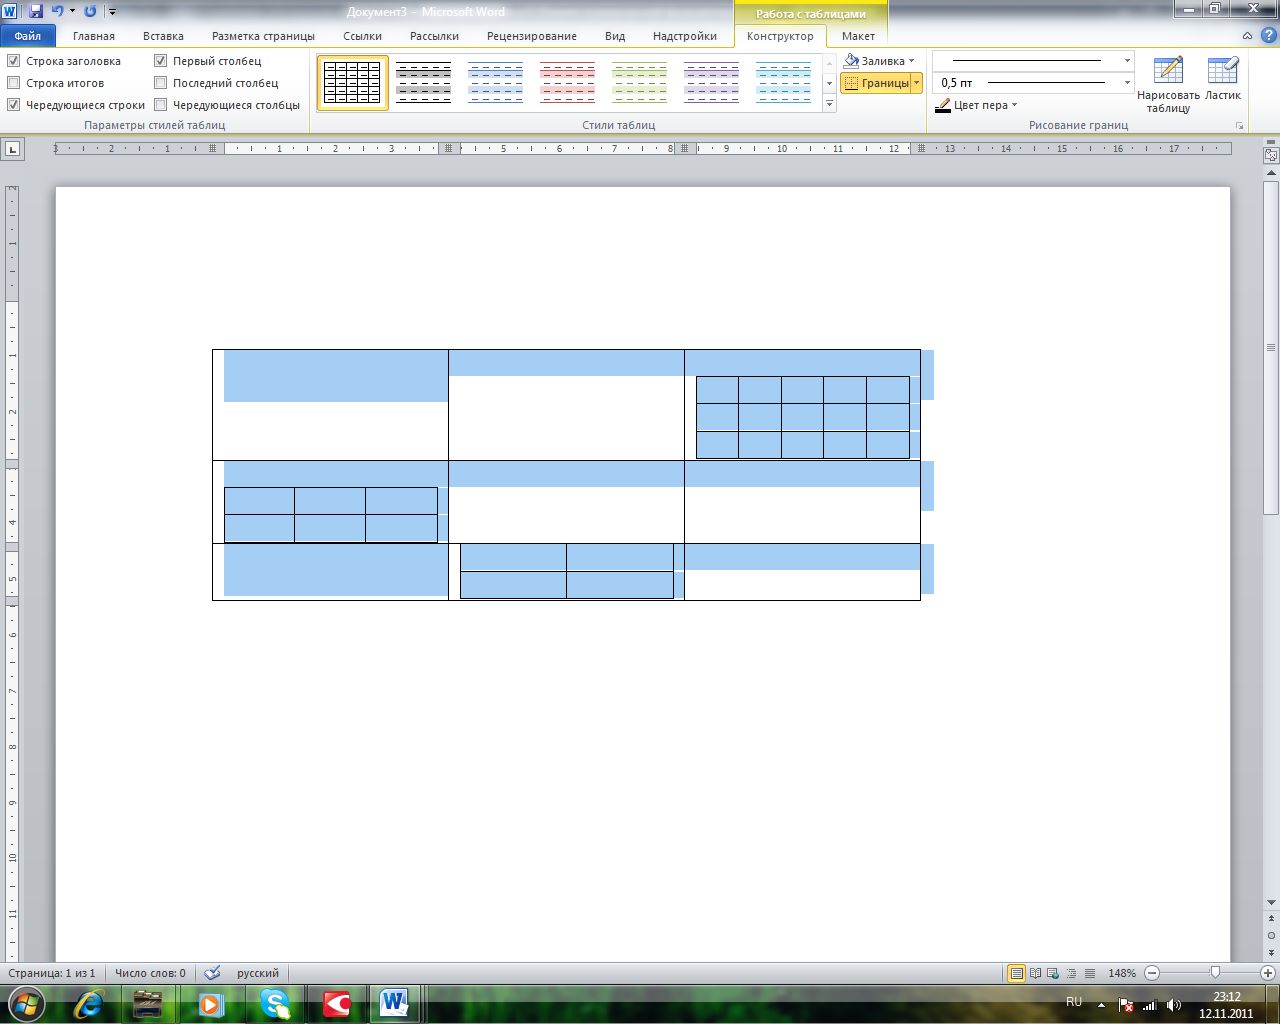Show the next row of table styles
Screen dimensions: 1280x1024
click(x=829, y=83)
